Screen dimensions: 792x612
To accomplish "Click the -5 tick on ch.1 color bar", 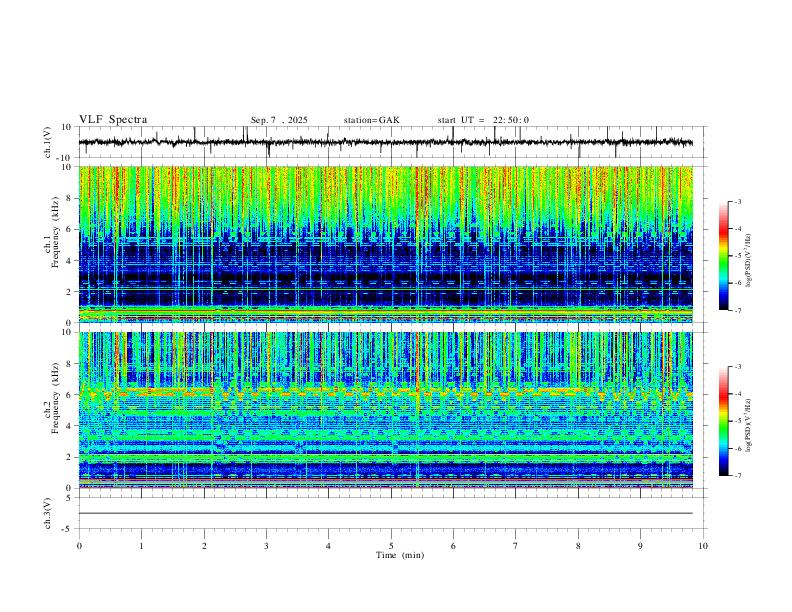I will pos(737,256).
